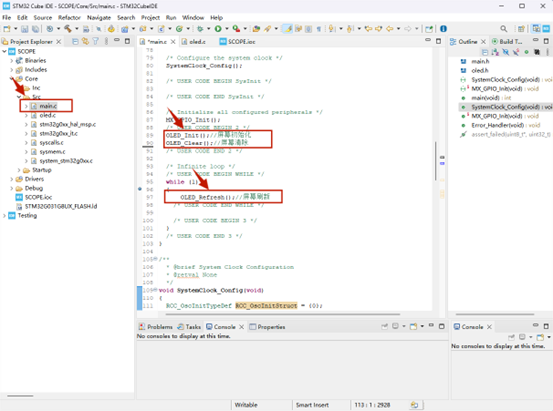The width and height of the screenshot is (553, 411).
Task: Click the Save All toolbar icon
Action: (35, 29)
